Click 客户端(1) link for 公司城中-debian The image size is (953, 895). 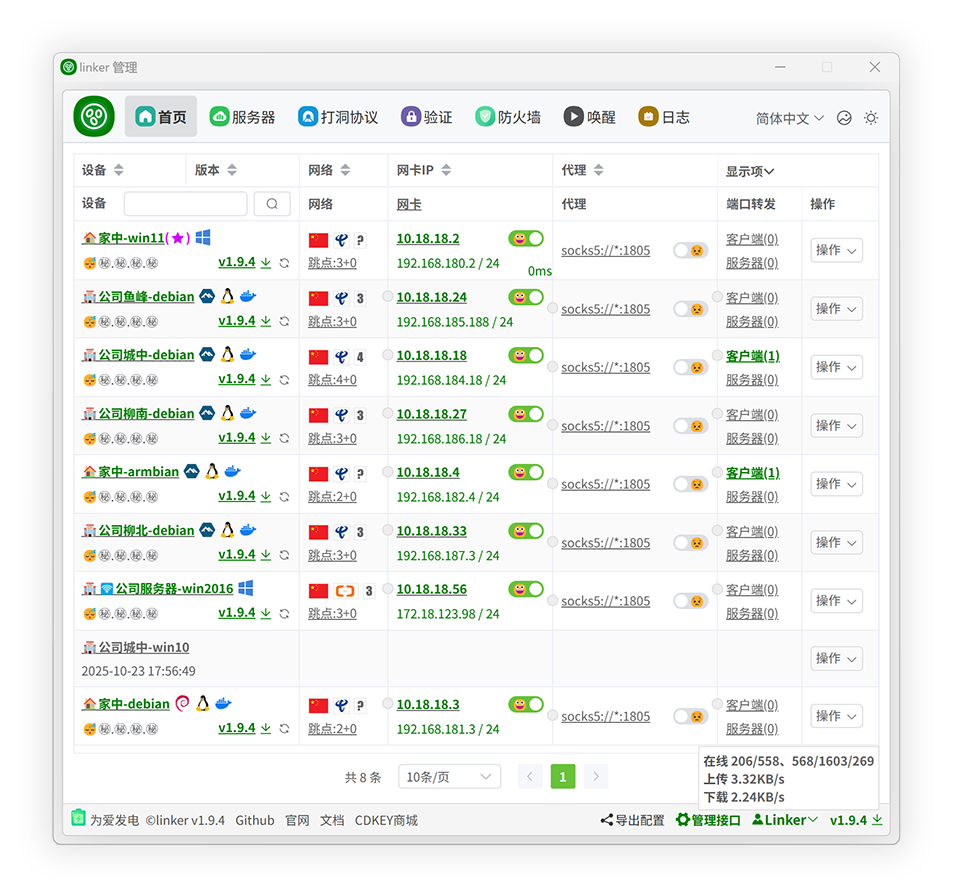pos(752,356)
